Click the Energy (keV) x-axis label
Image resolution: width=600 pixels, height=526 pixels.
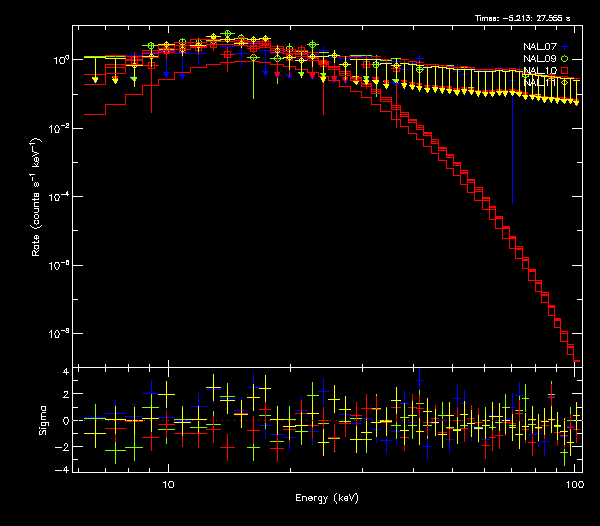coord(328,497)
